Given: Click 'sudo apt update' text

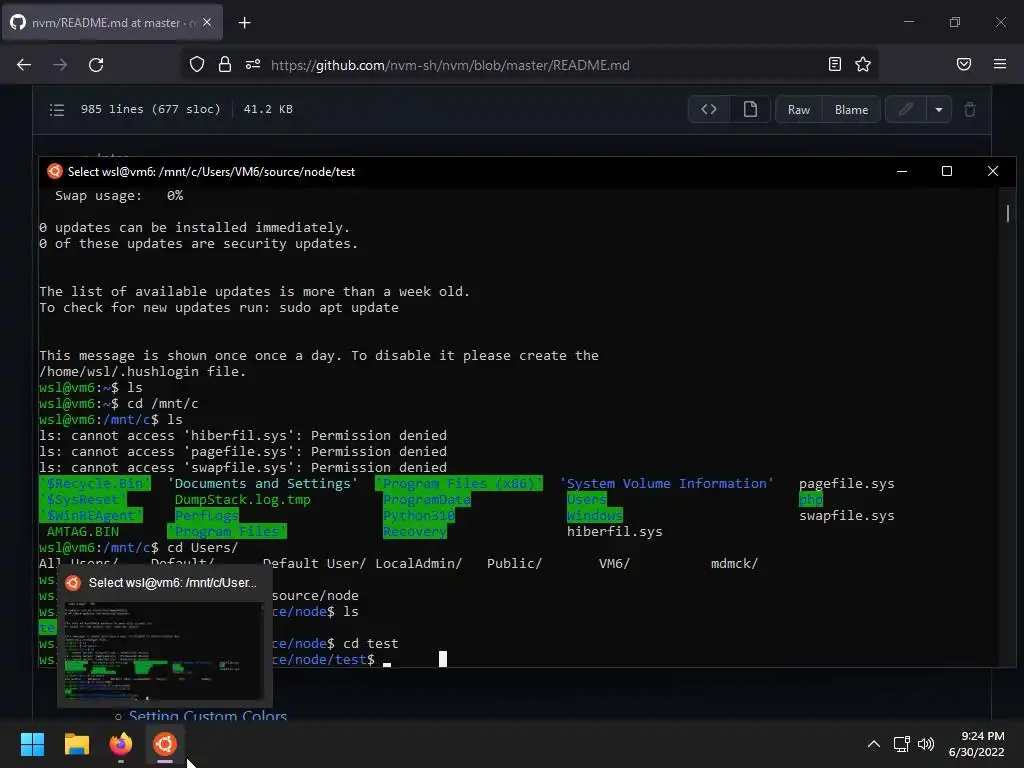Looking at the screenshot, I should coord(339,308).
